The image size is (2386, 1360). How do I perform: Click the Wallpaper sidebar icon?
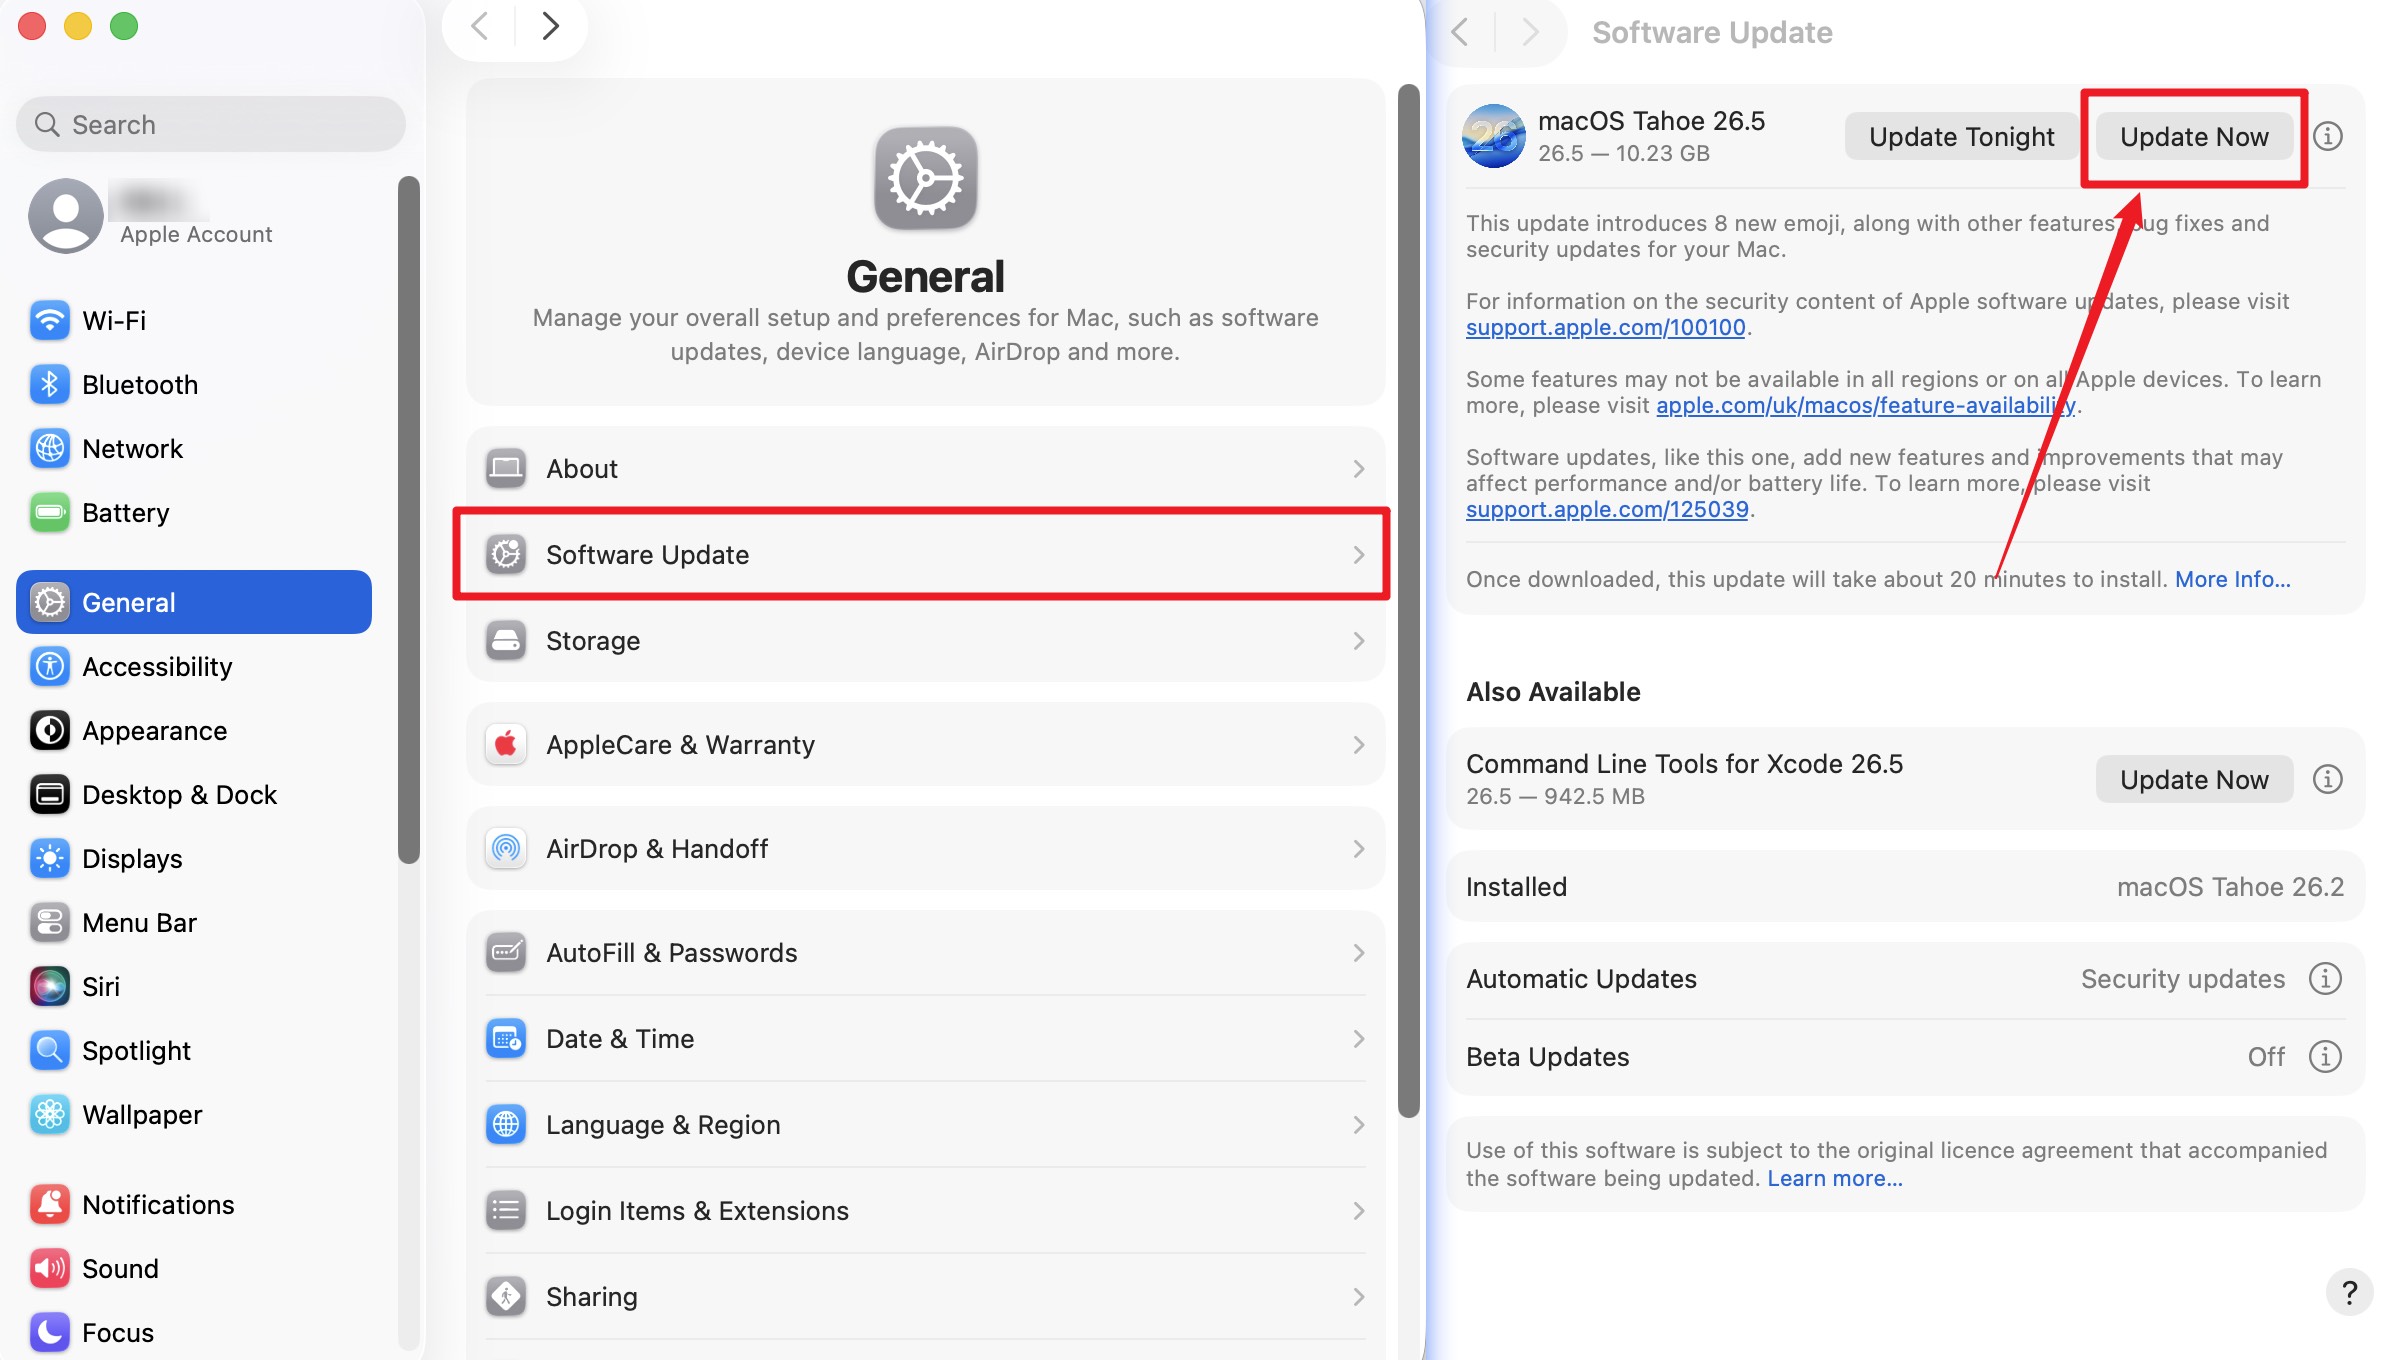coord(49,1114)
